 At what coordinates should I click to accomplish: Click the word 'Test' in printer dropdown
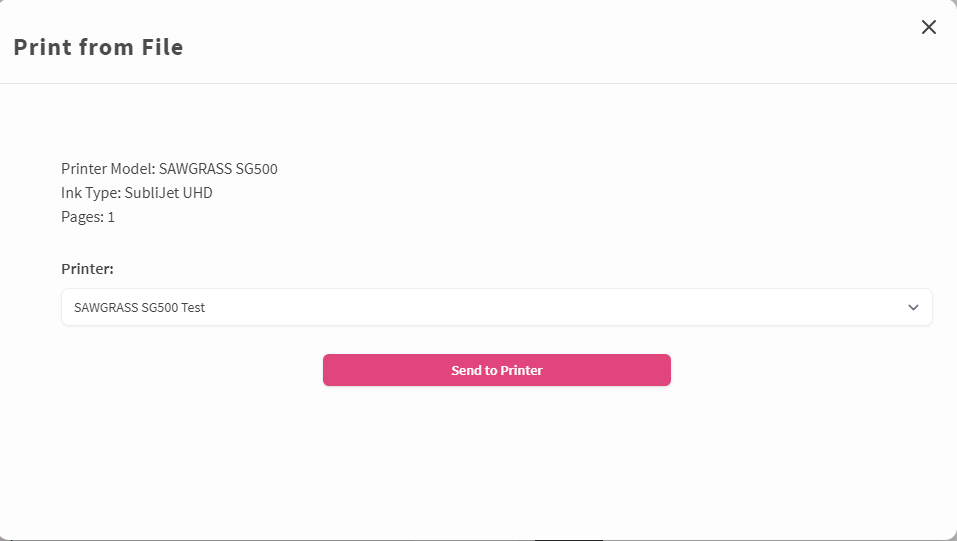pyautogui.click(x=193, y=308)
